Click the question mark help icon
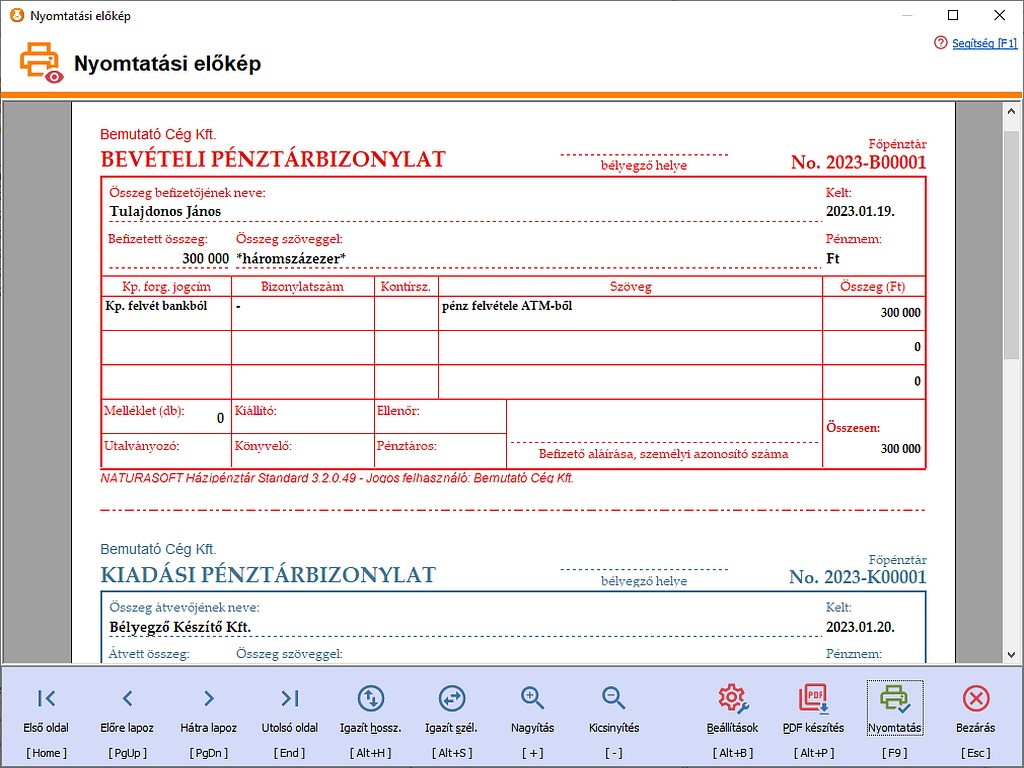 [x=940, y=44]
